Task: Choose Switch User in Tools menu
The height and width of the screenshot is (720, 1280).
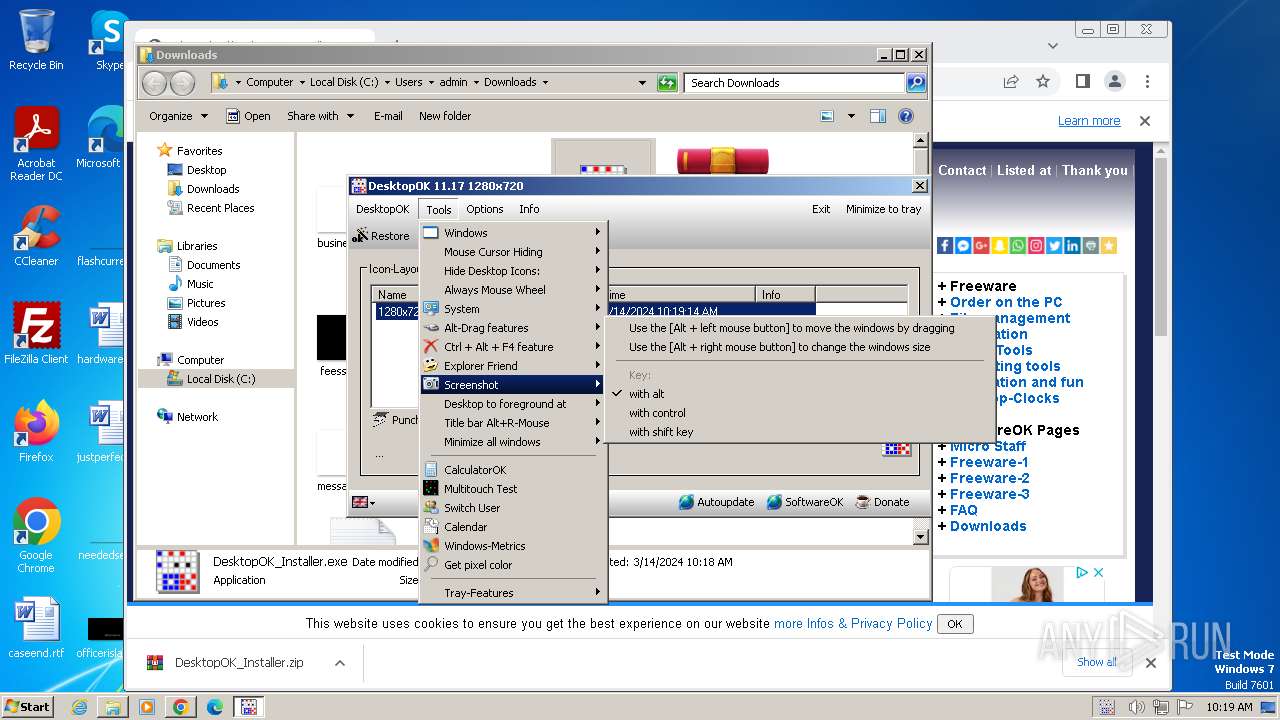Action: [513, 508]
